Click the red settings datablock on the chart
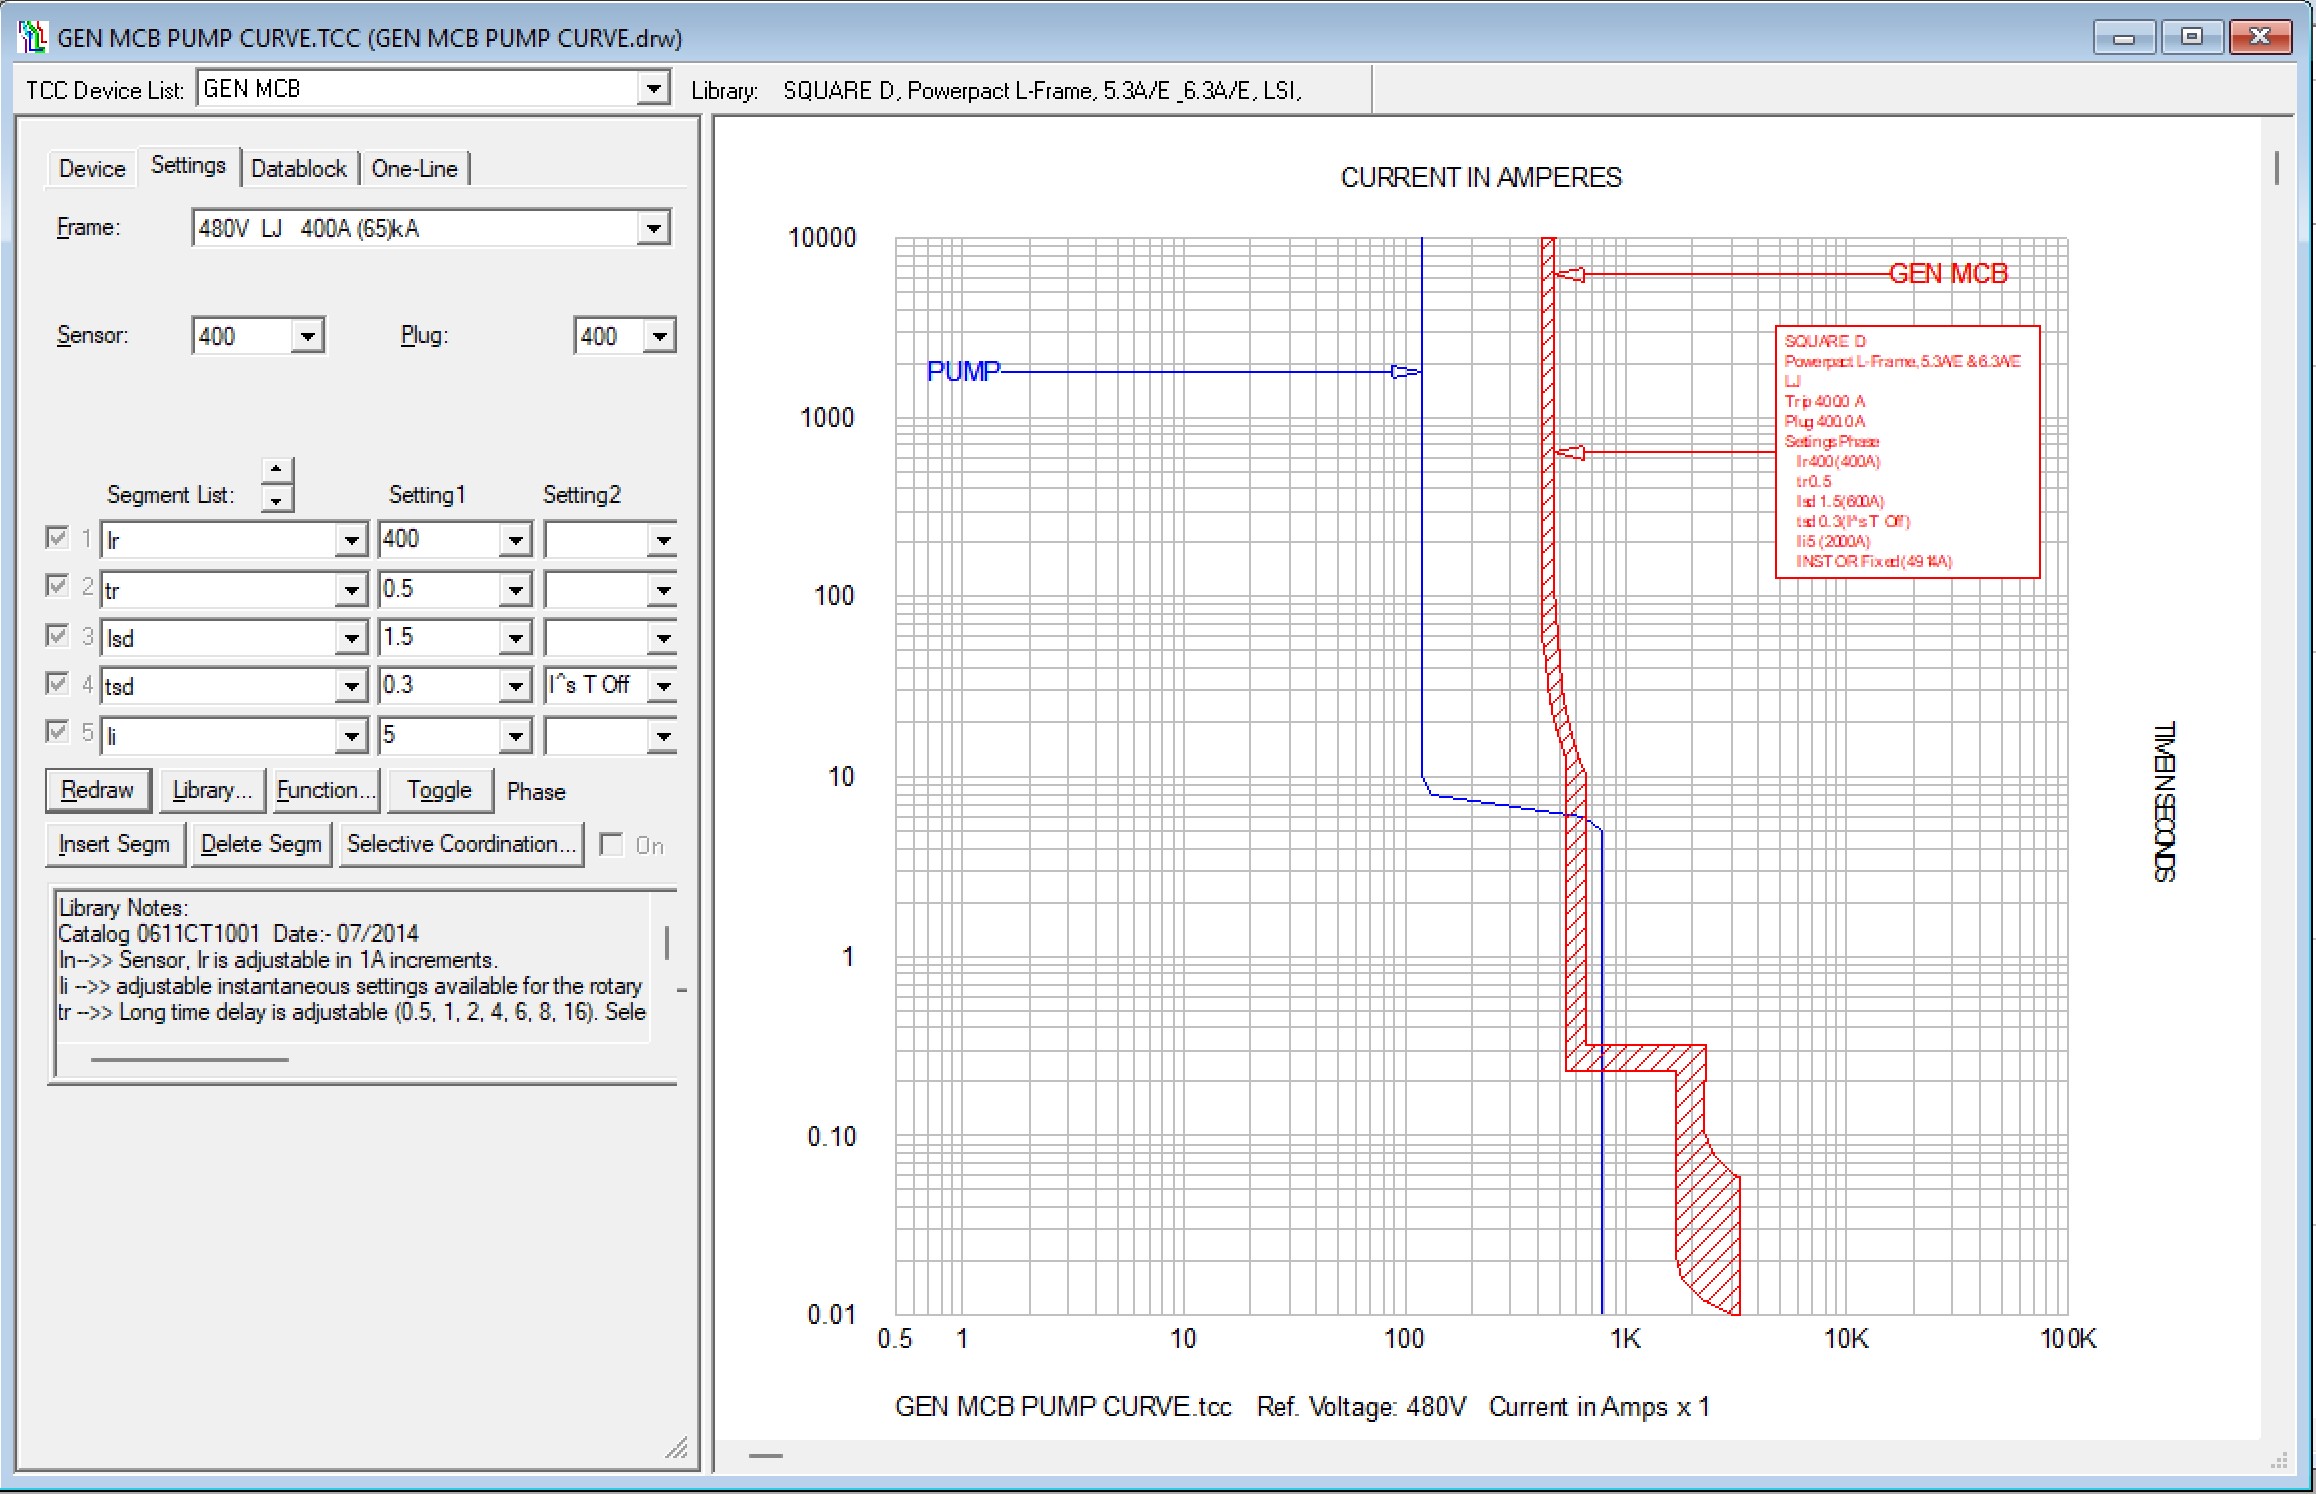Screen dimensions: 2316x1494 1906,452
